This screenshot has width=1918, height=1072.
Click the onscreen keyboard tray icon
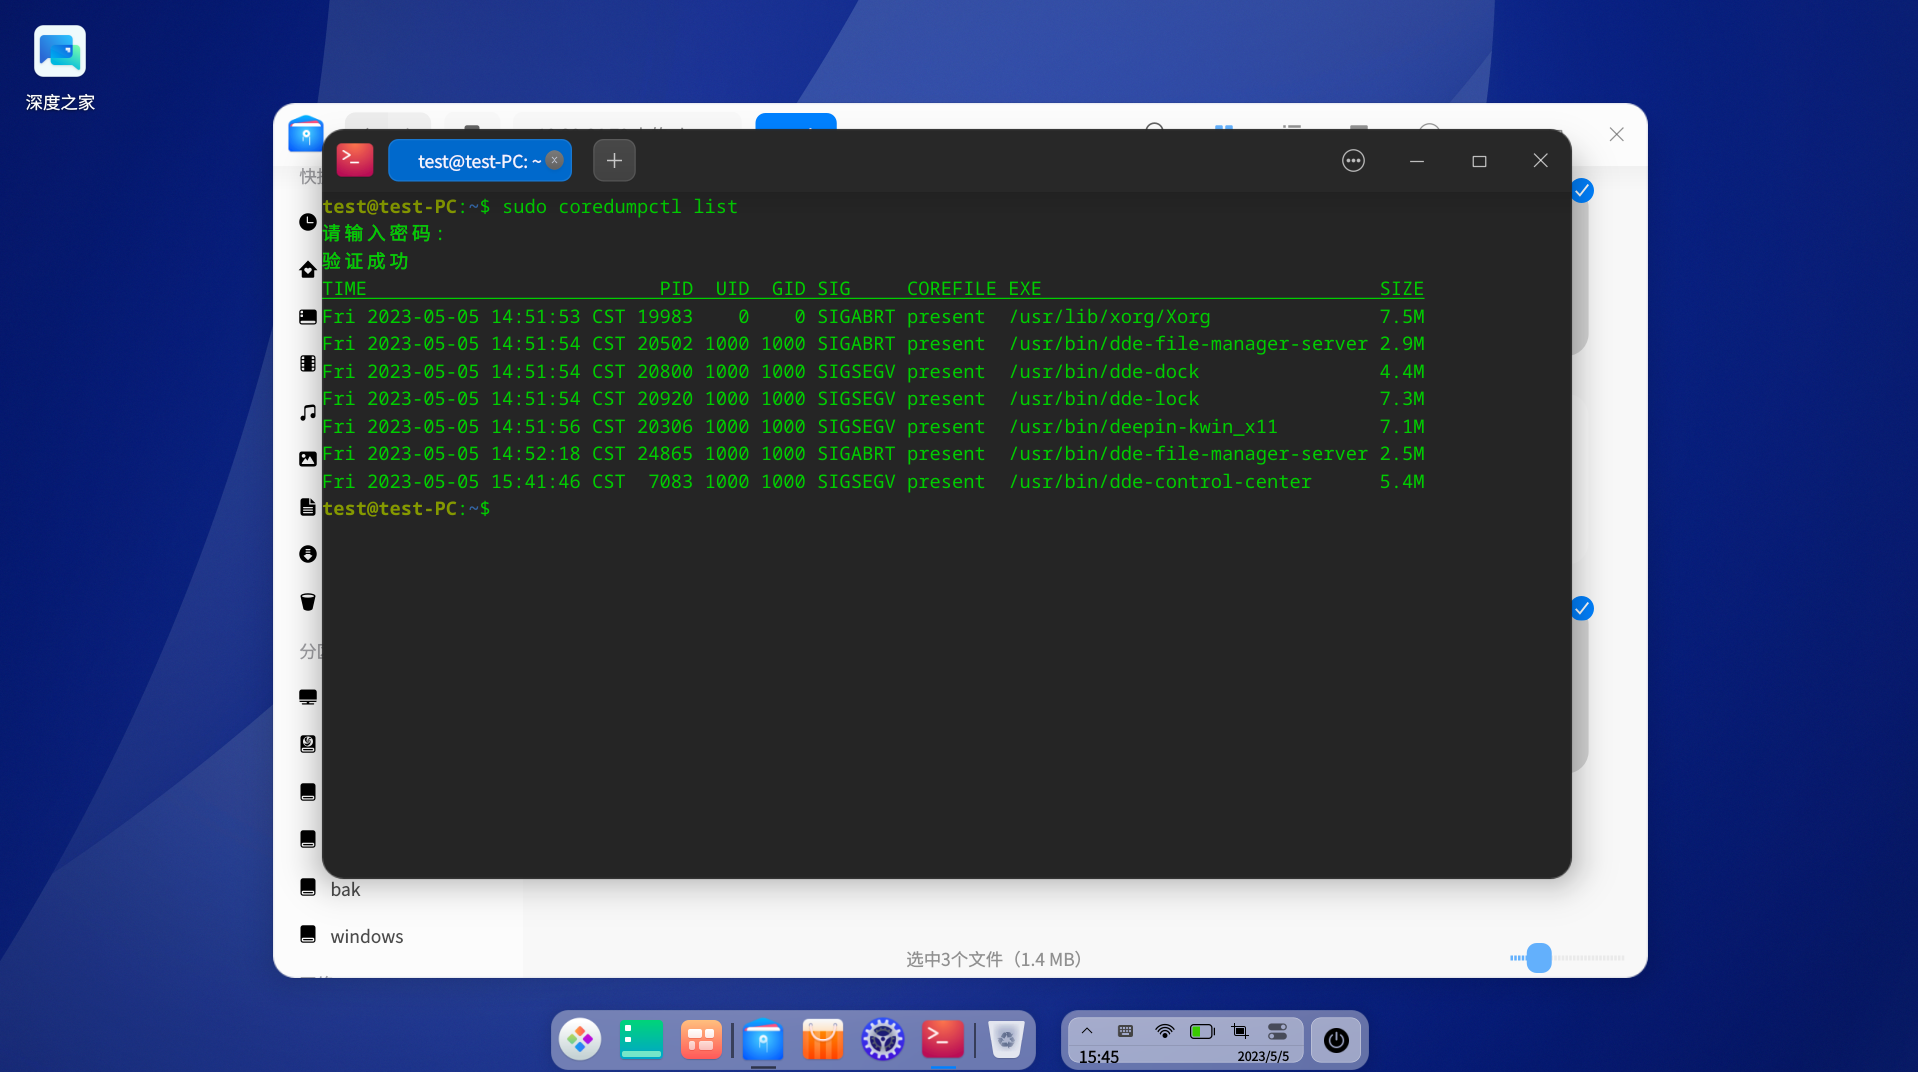(1125, 1031)
